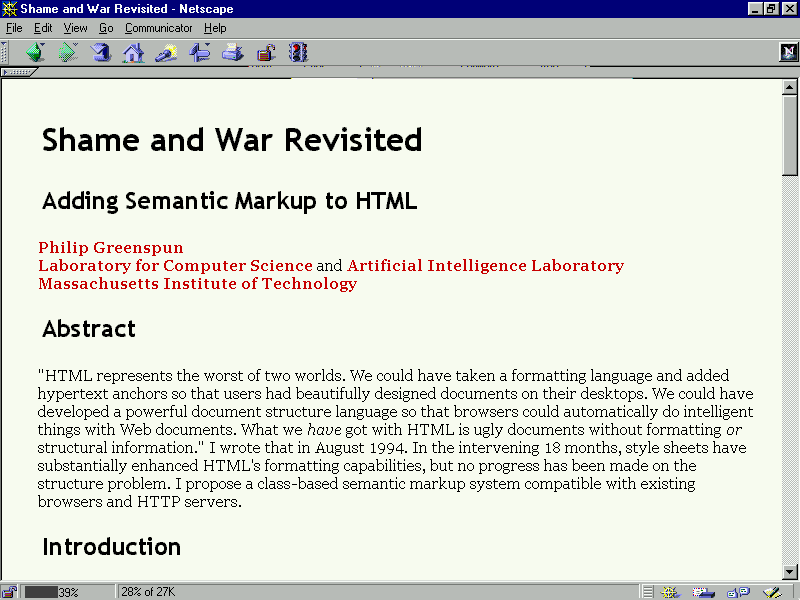This screenshot has width=800, height=600.
Task: Open the Communicator menu
Action: pos(159,28)
